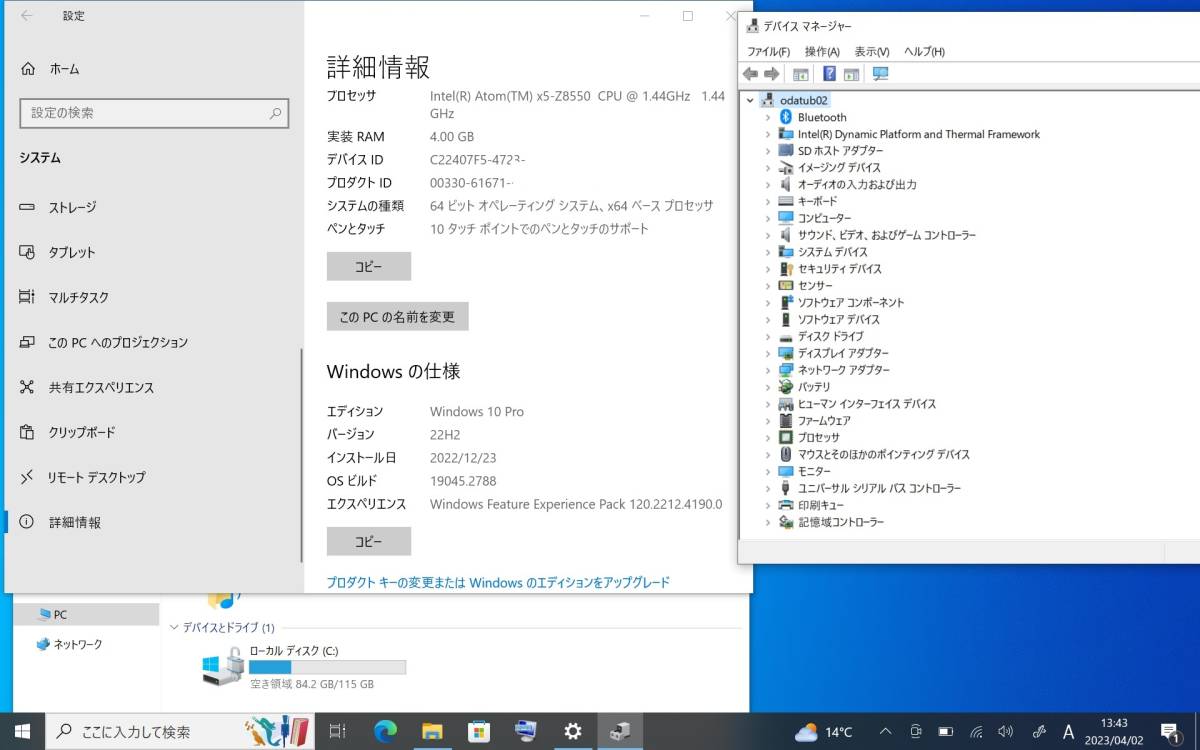Open the notification center icon
Image resolution: width=1200 pixels, height=750 pixels.
[1170, 732]
